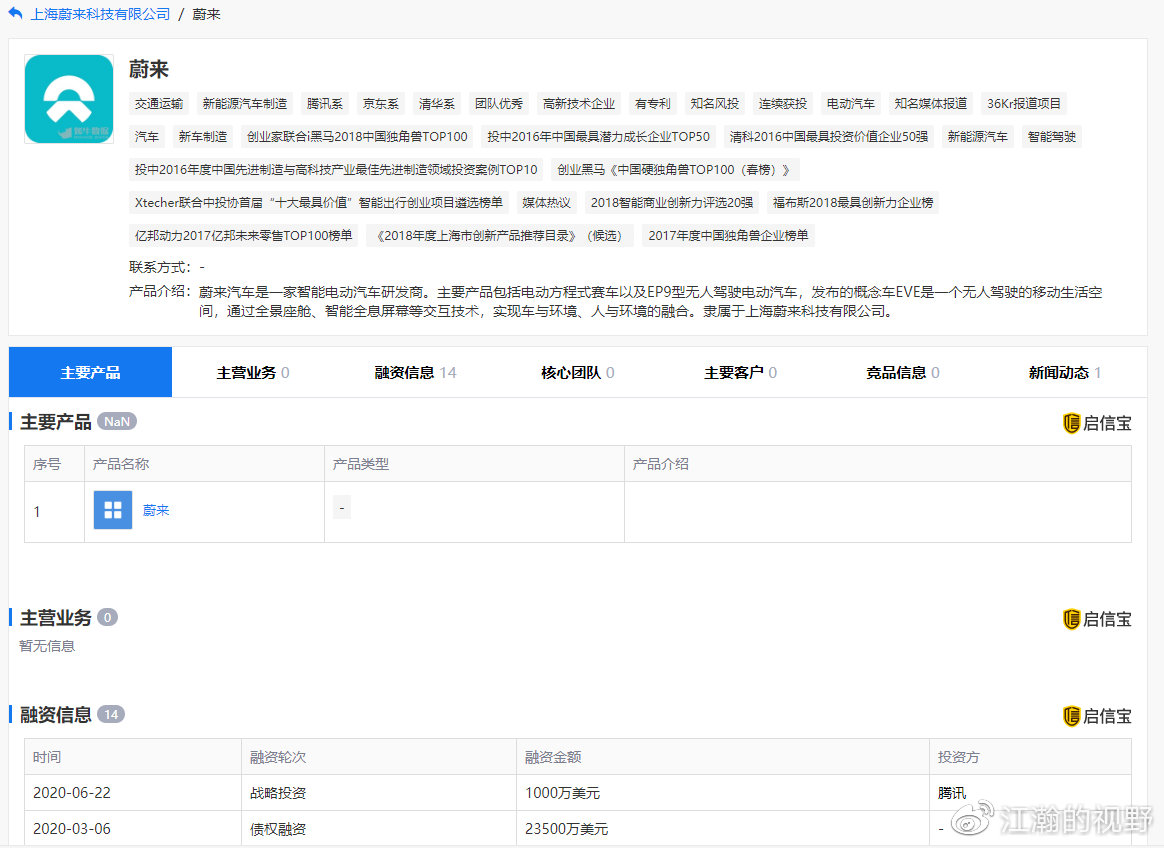Select the 主要产品 tab
The height and width of the screenshot is (848, 1164).
tap(90, 372)
